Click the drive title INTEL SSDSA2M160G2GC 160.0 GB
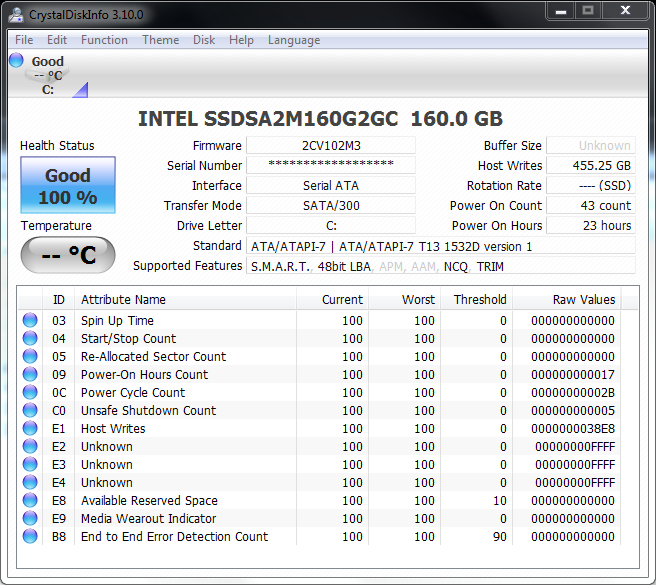This screenshot has width=656, height=585. pos(320,119)
